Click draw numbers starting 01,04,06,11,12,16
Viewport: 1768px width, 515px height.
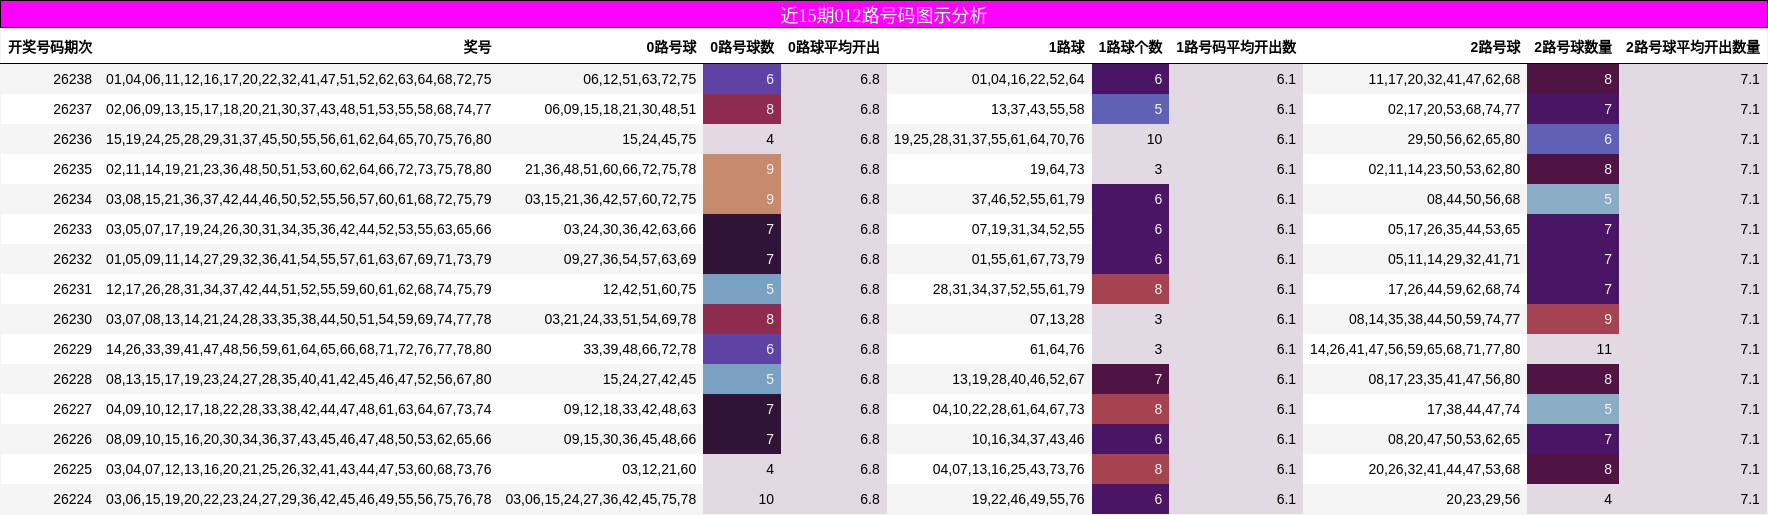[x=299, y=79]
